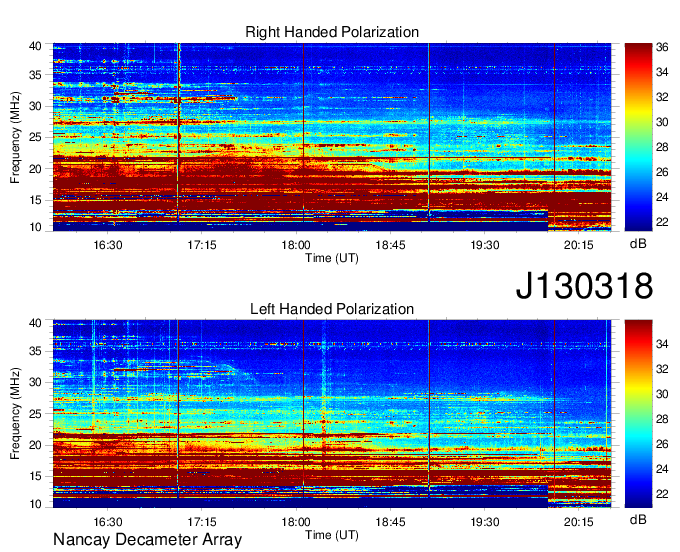The height and width of the screenshot is (552, 680).
Task: Click the 26 tick on Left Handed colorbar
Action: tap(662, 444)
